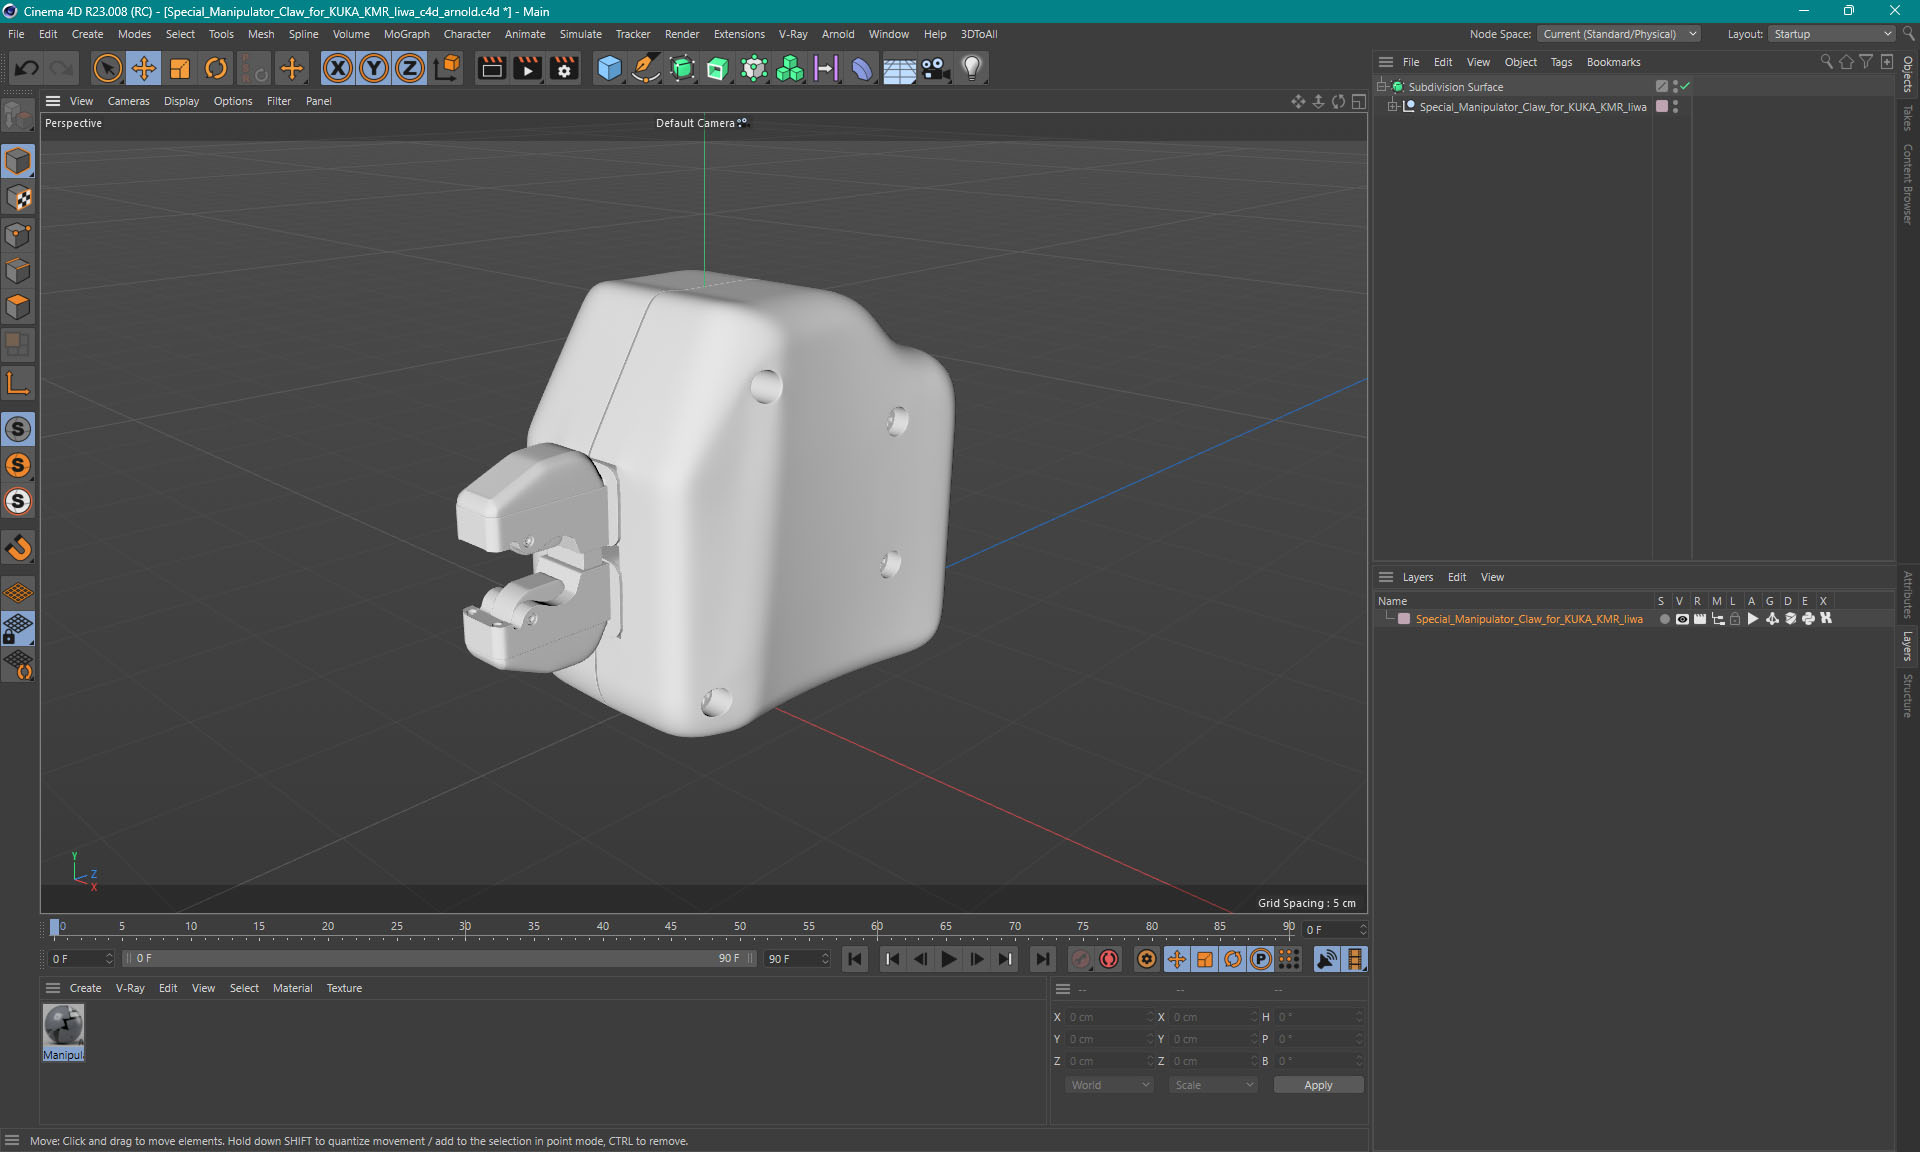Toggle the Subdivision Surface enable checkmark

[1685, 87]
